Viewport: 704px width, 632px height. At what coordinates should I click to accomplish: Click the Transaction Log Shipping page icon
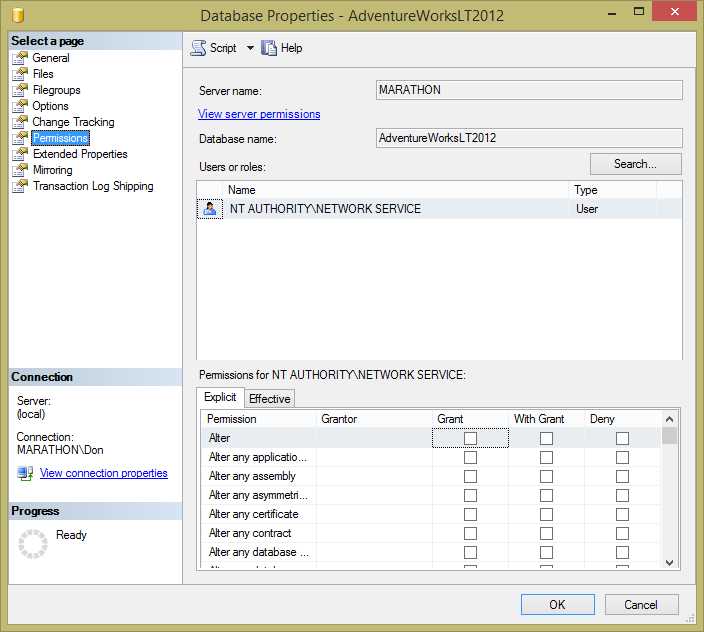20,186
